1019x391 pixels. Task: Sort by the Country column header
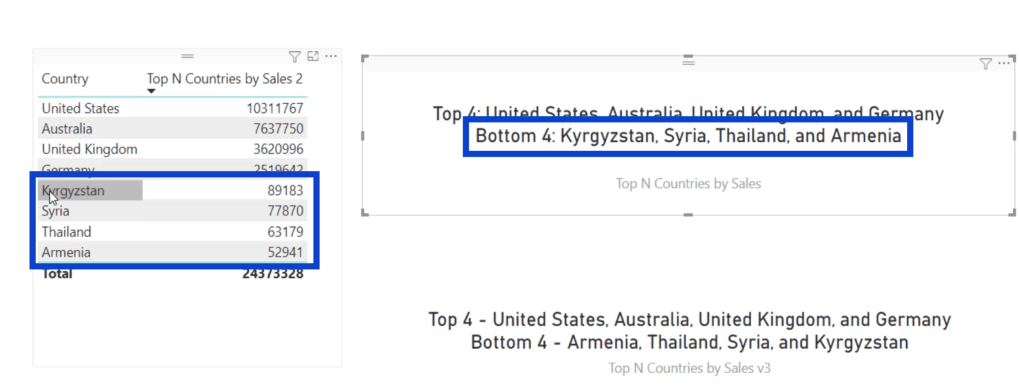65,79
